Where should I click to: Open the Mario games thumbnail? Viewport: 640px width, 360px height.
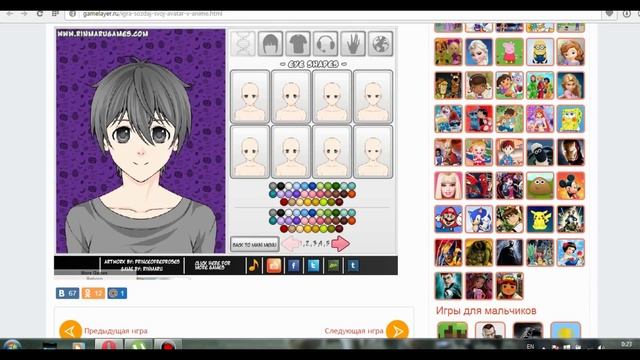448,219
